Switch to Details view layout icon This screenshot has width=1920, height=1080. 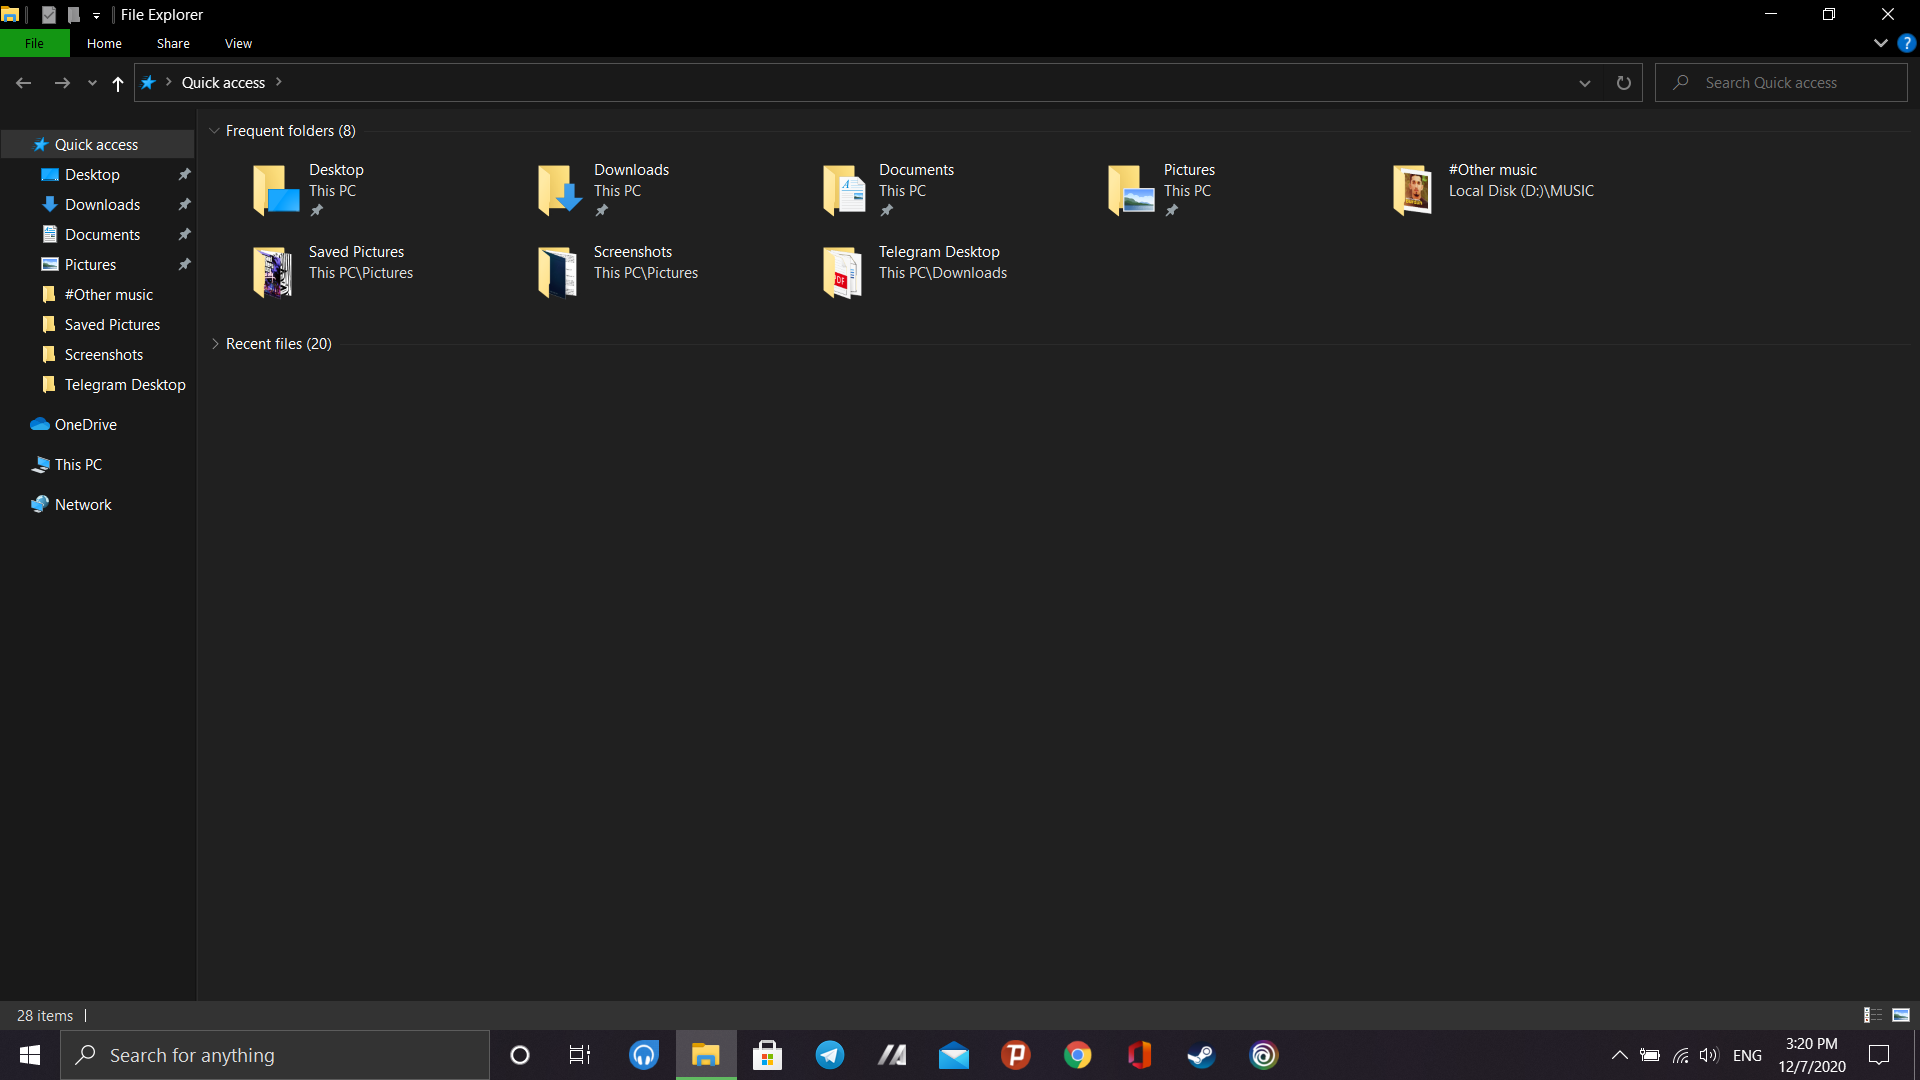(1872, 1015)
